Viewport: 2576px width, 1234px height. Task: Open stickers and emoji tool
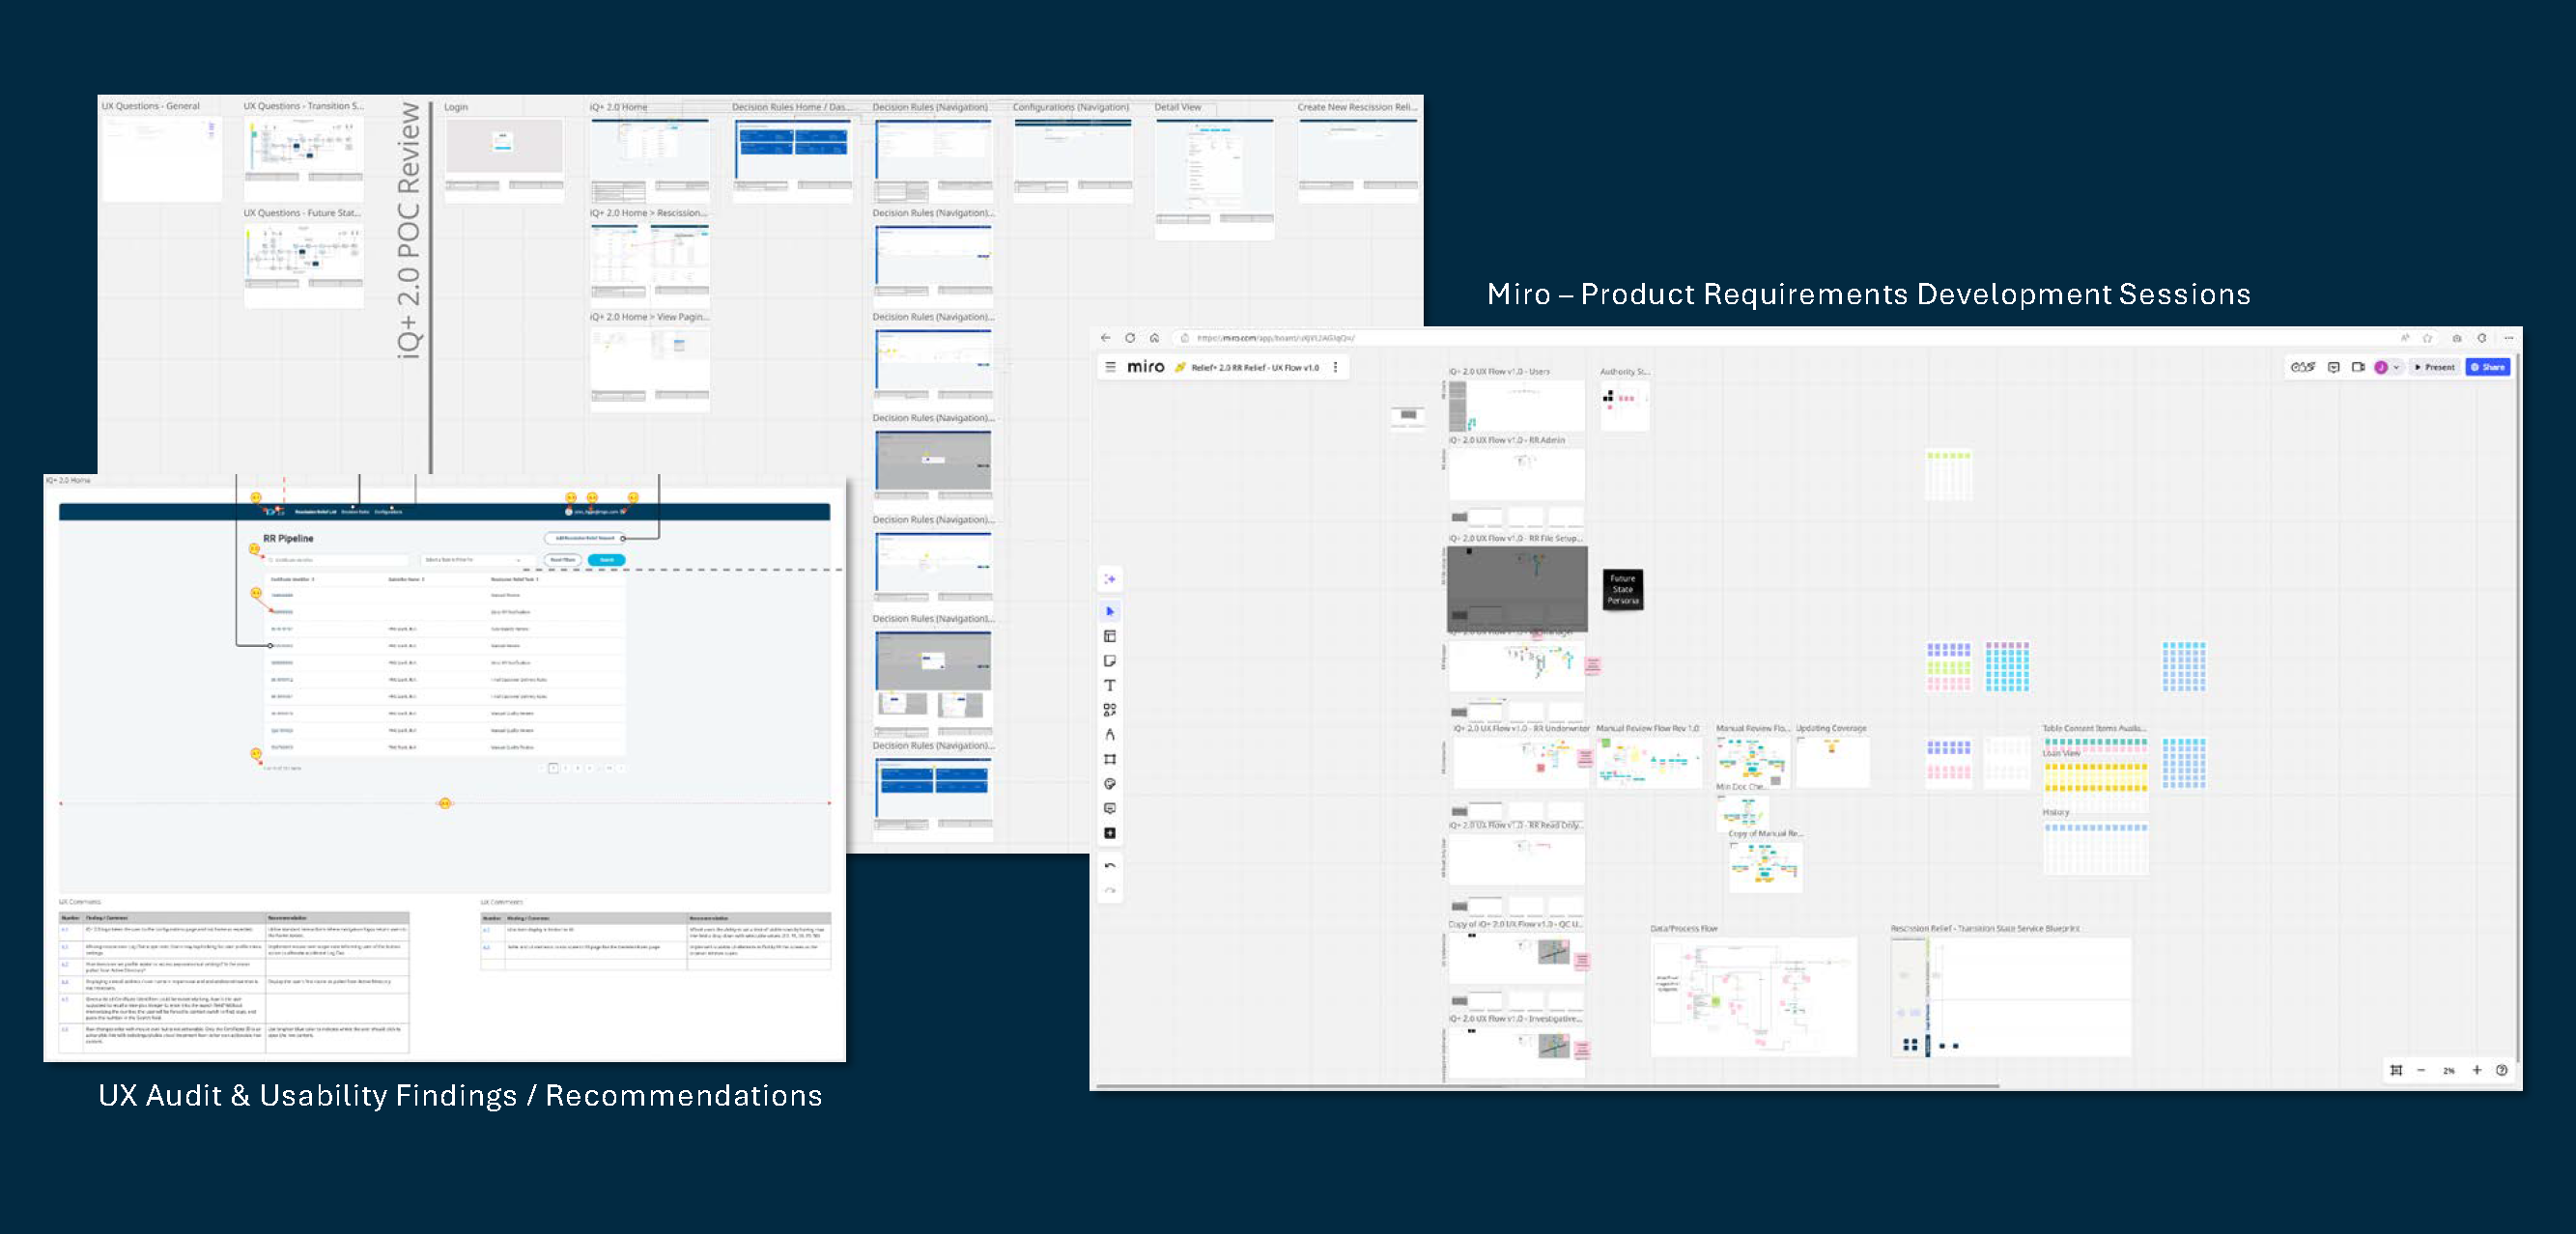point(1110,784)
